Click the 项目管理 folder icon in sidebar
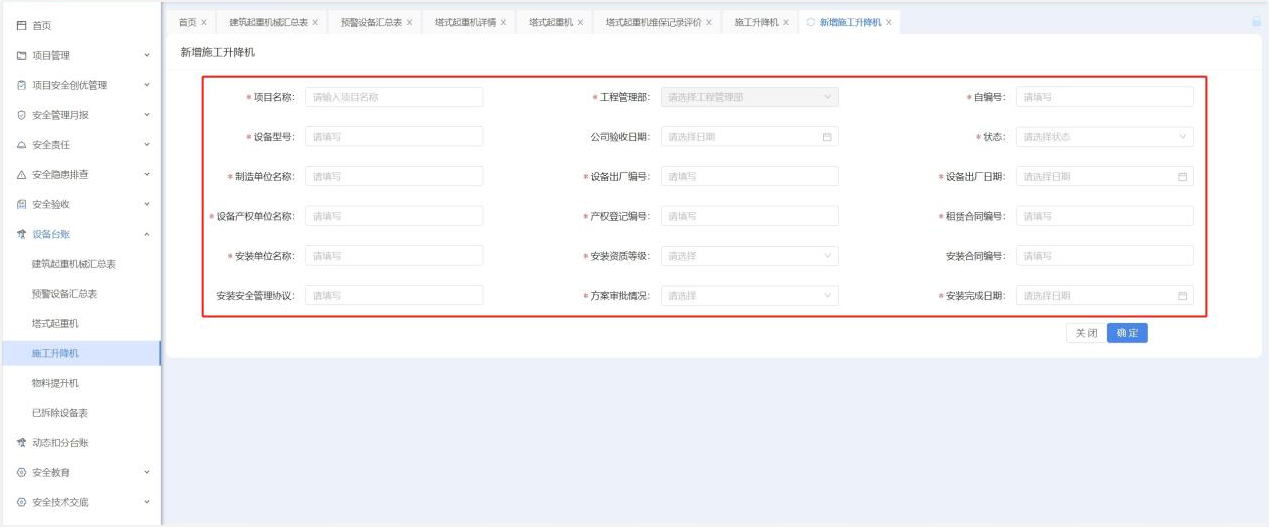The image size is (1271, 529). (21, 55)
